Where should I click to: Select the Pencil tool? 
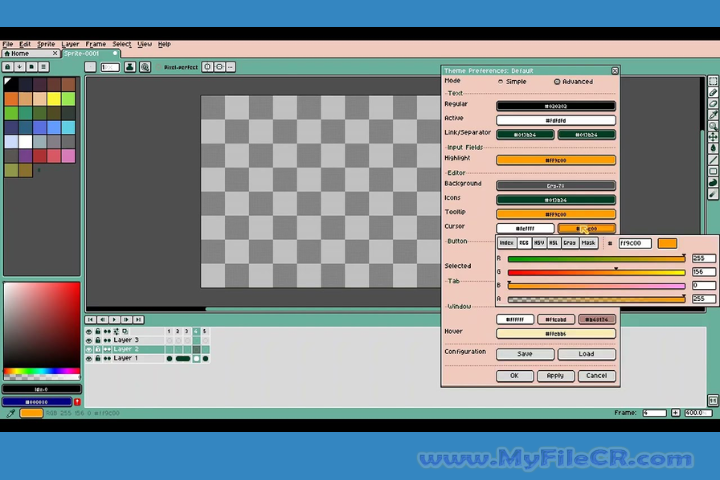[713, 92]
